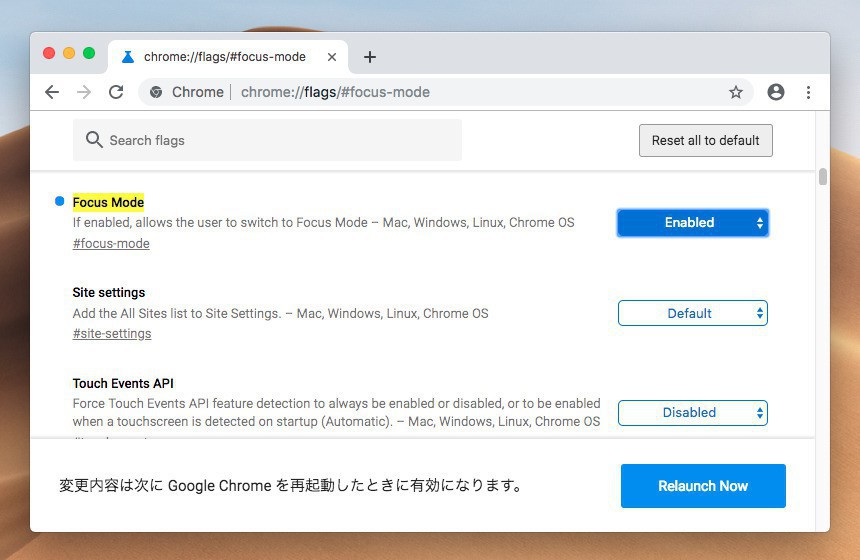Screen dimensions: 860x560
Task: Click the Japanese relaunch notice text
Action: pyautogui.click(x=290, y=485)
